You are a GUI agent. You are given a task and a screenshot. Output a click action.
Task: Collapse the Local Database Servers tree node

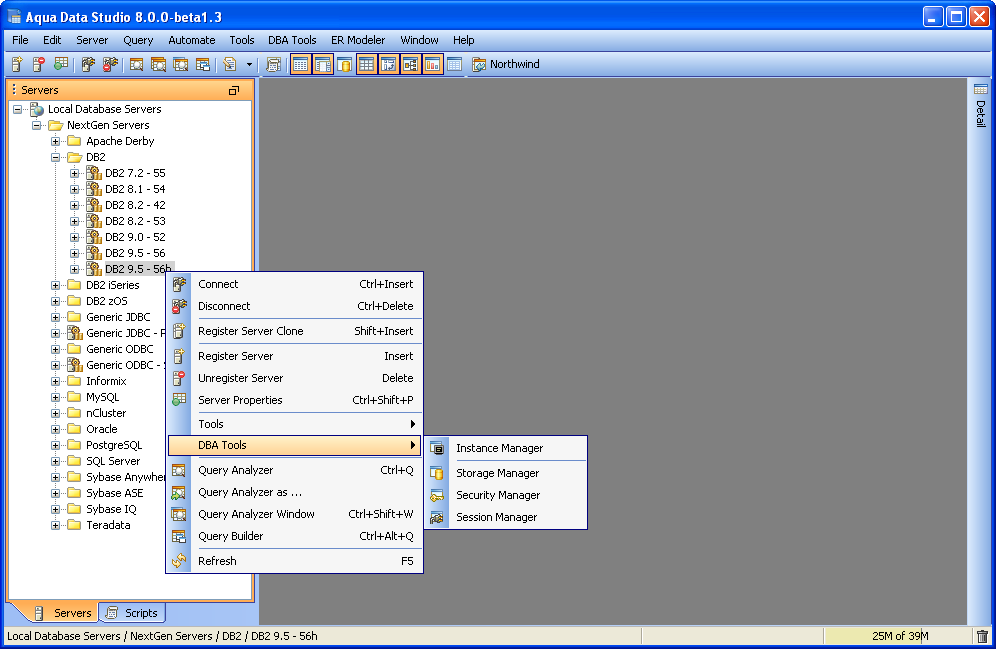point(18,109)
